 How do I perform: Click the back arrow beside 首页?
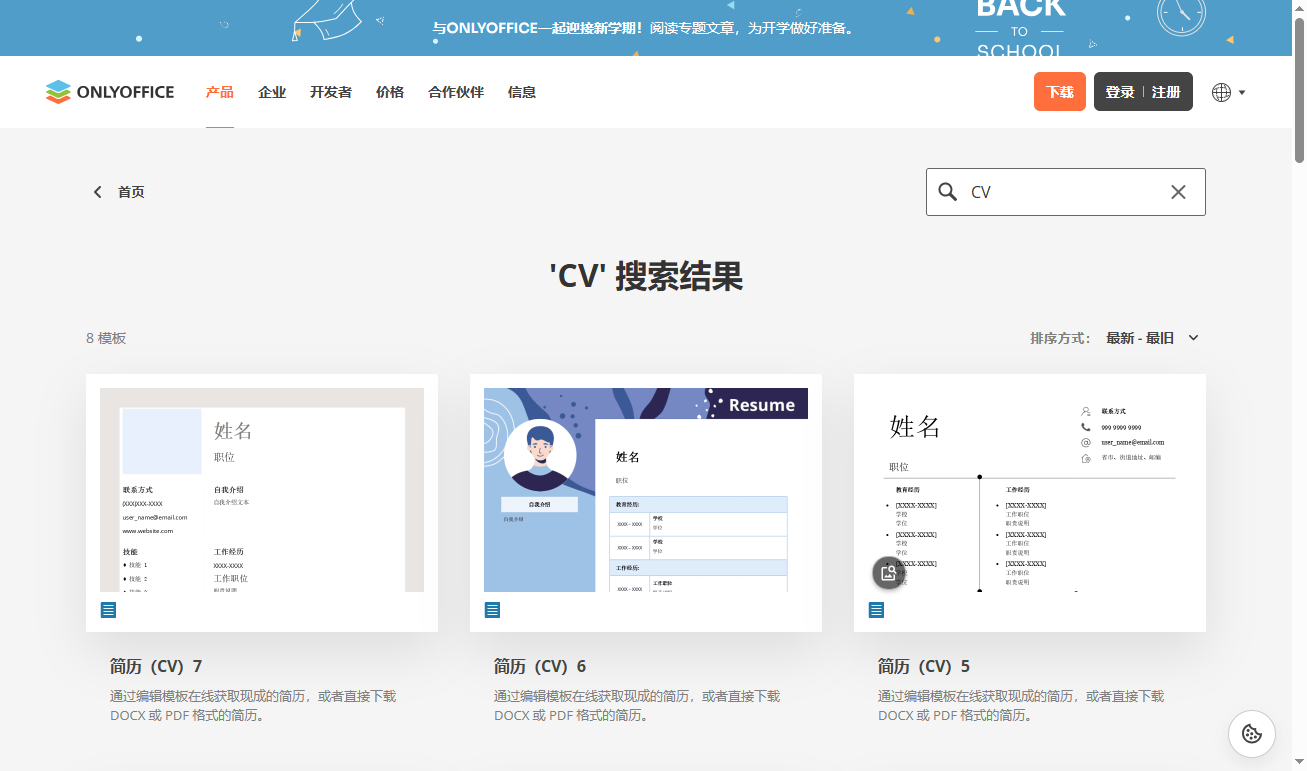(97, 192)
